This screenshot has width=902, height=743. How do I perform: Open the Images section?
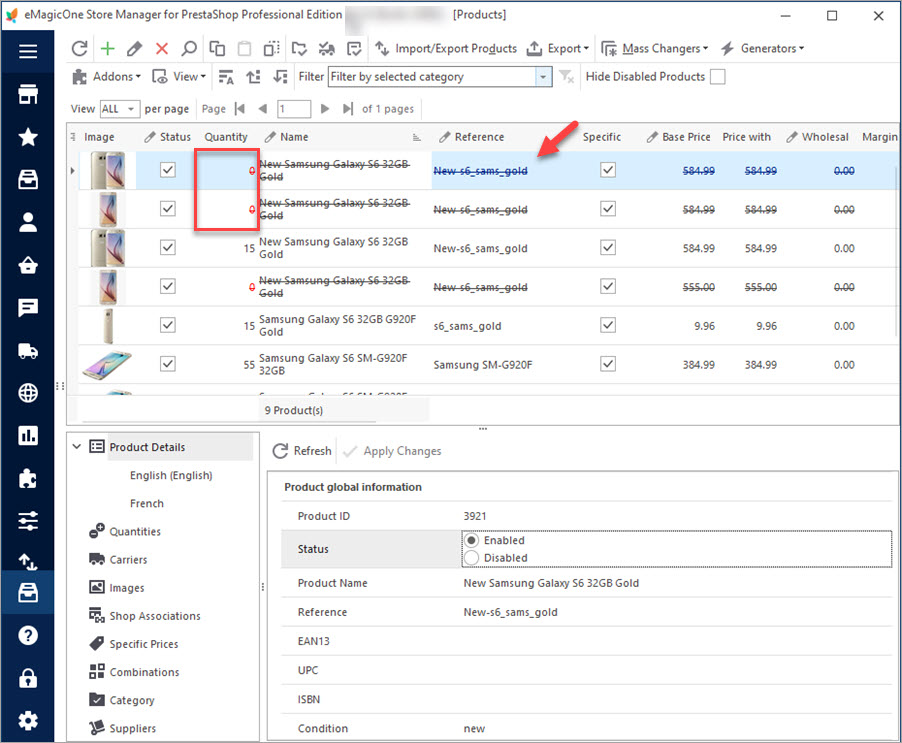[x=117, y=588]
